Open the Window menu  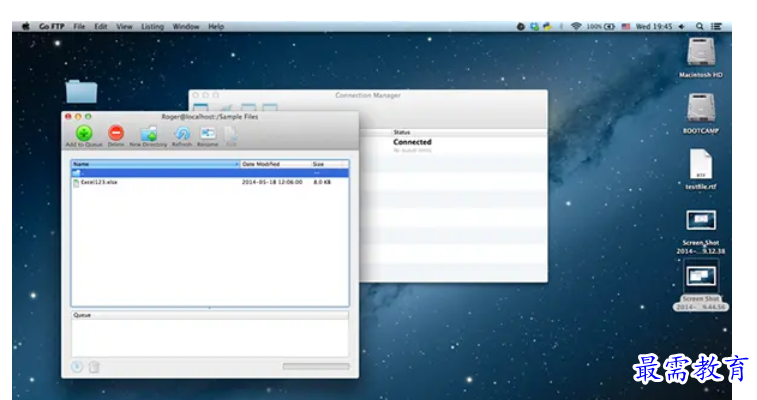point(186,27)
